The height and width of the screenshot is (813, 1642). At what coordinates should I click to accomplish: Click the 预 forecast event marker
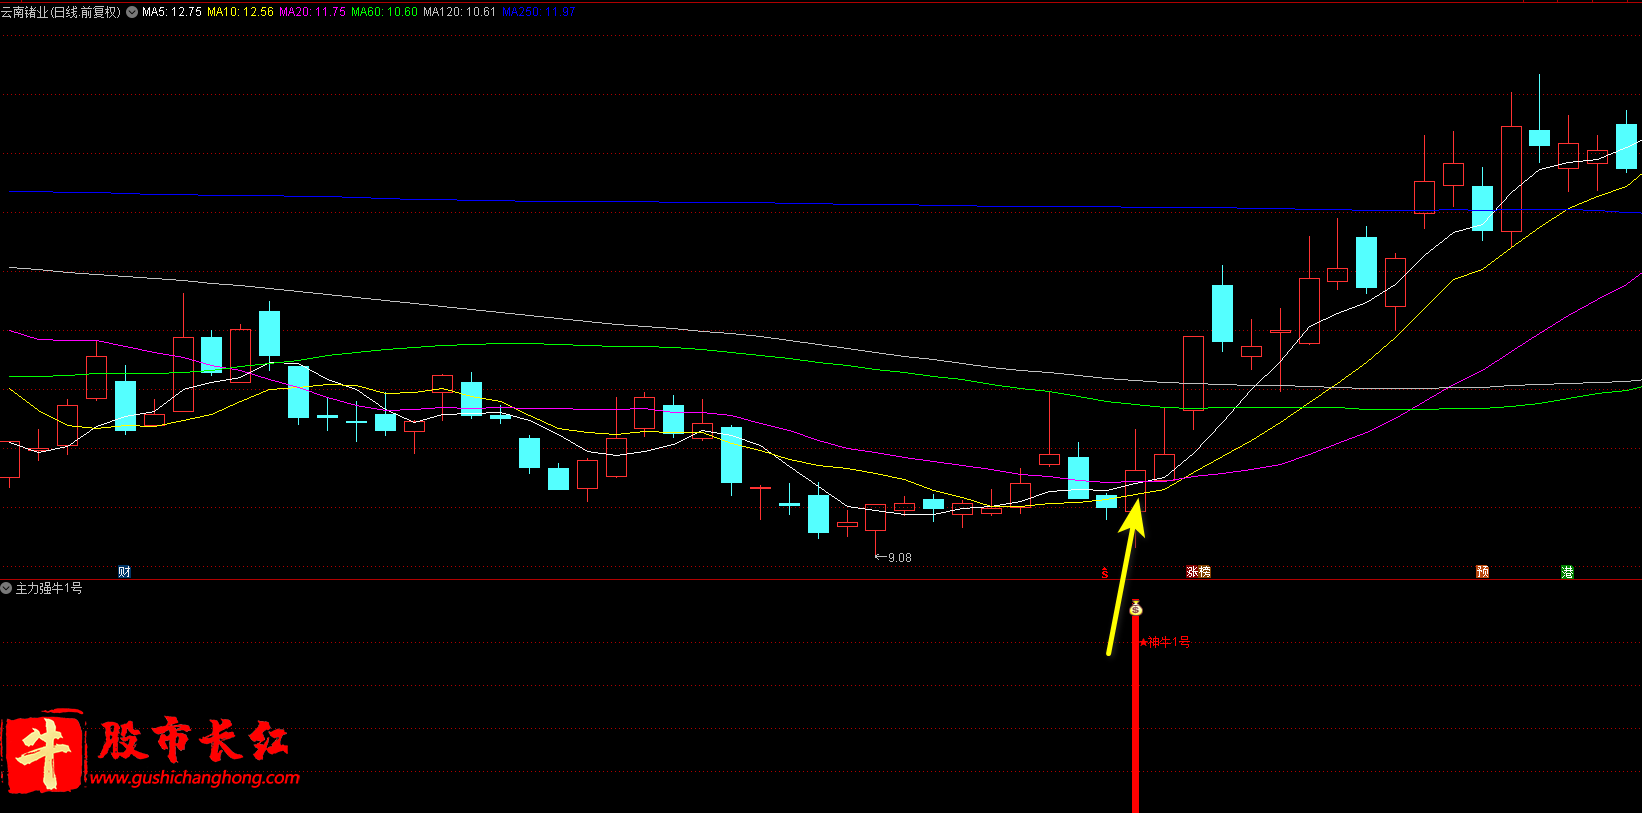click(1482, 572)
